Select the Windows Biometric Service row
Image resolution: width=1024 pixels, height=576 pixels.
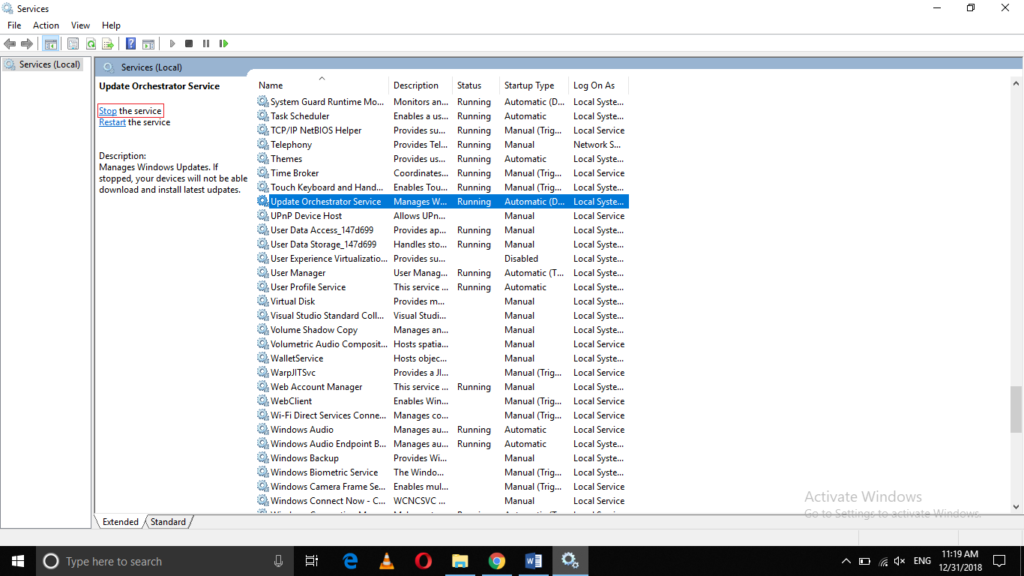click(442, 473)
